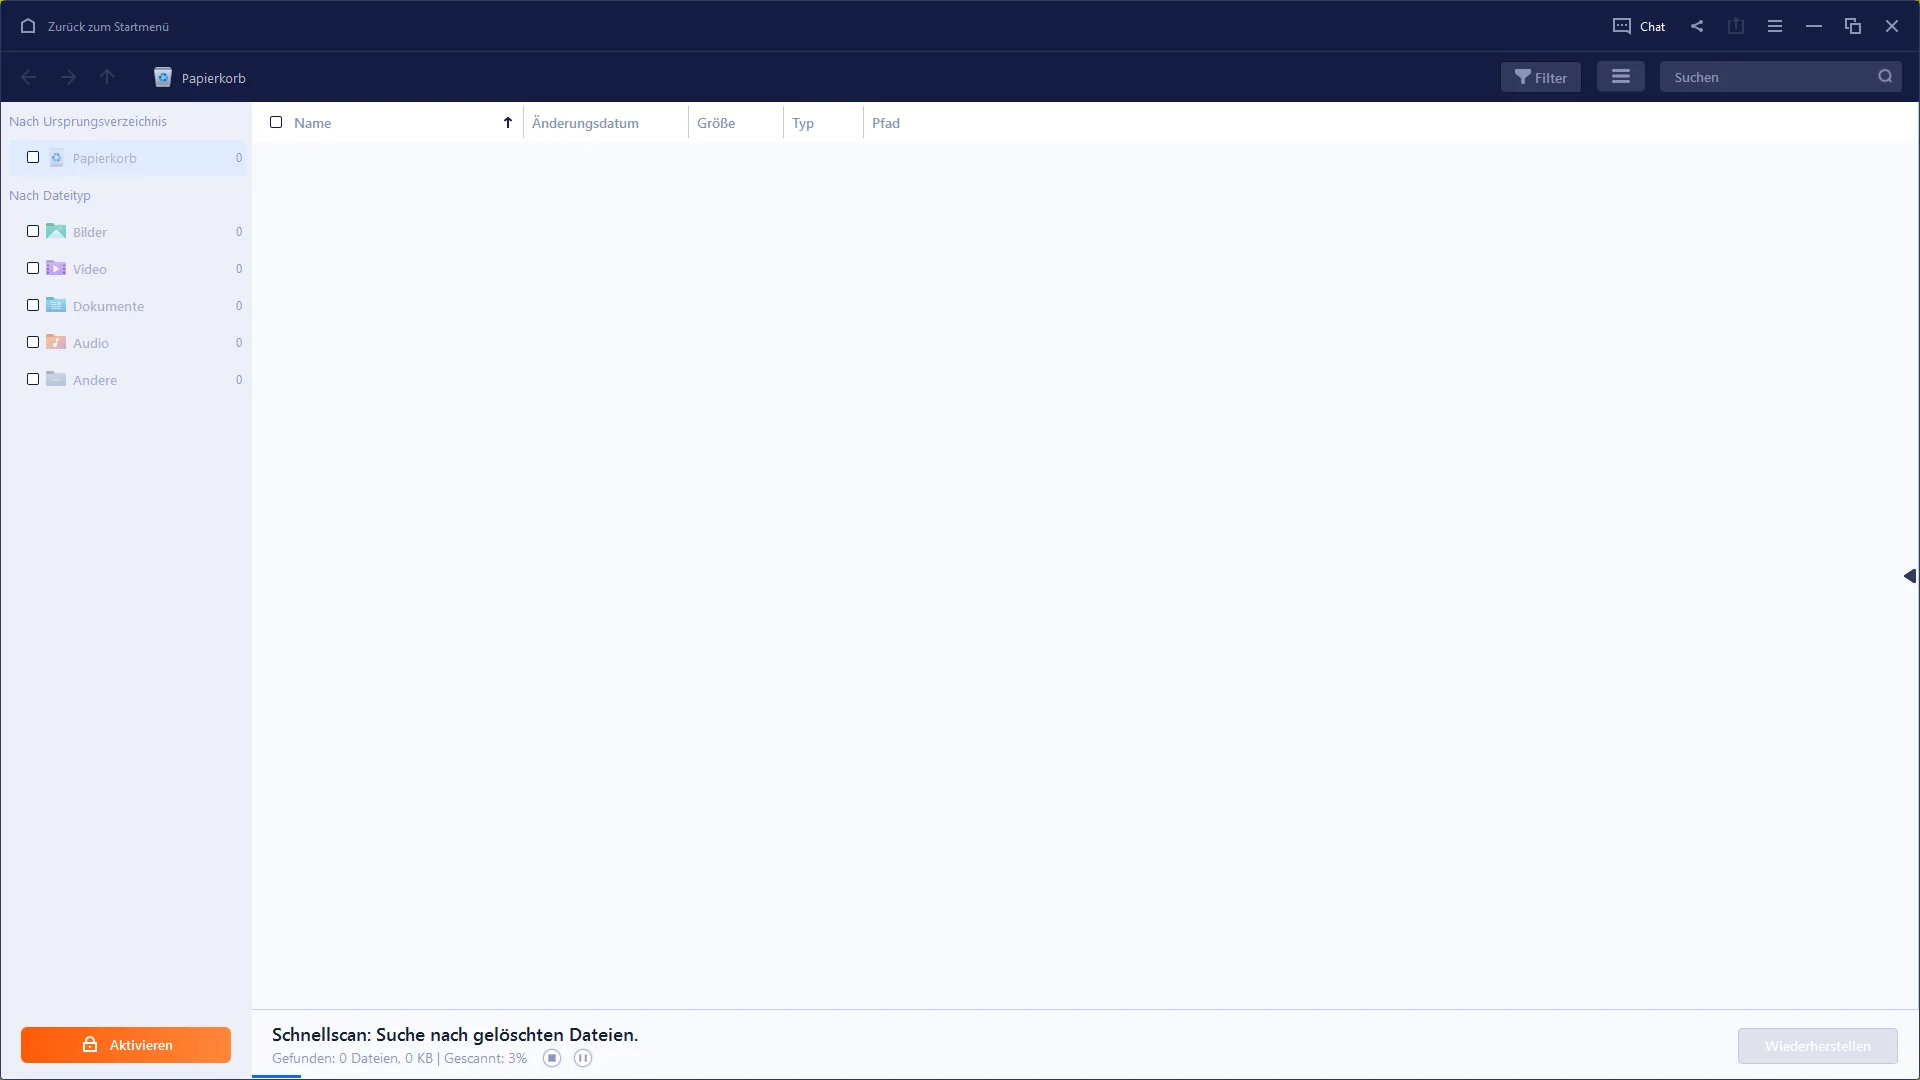Click Nach Ursprungsverzeichnis section header

tap(88, 121)
